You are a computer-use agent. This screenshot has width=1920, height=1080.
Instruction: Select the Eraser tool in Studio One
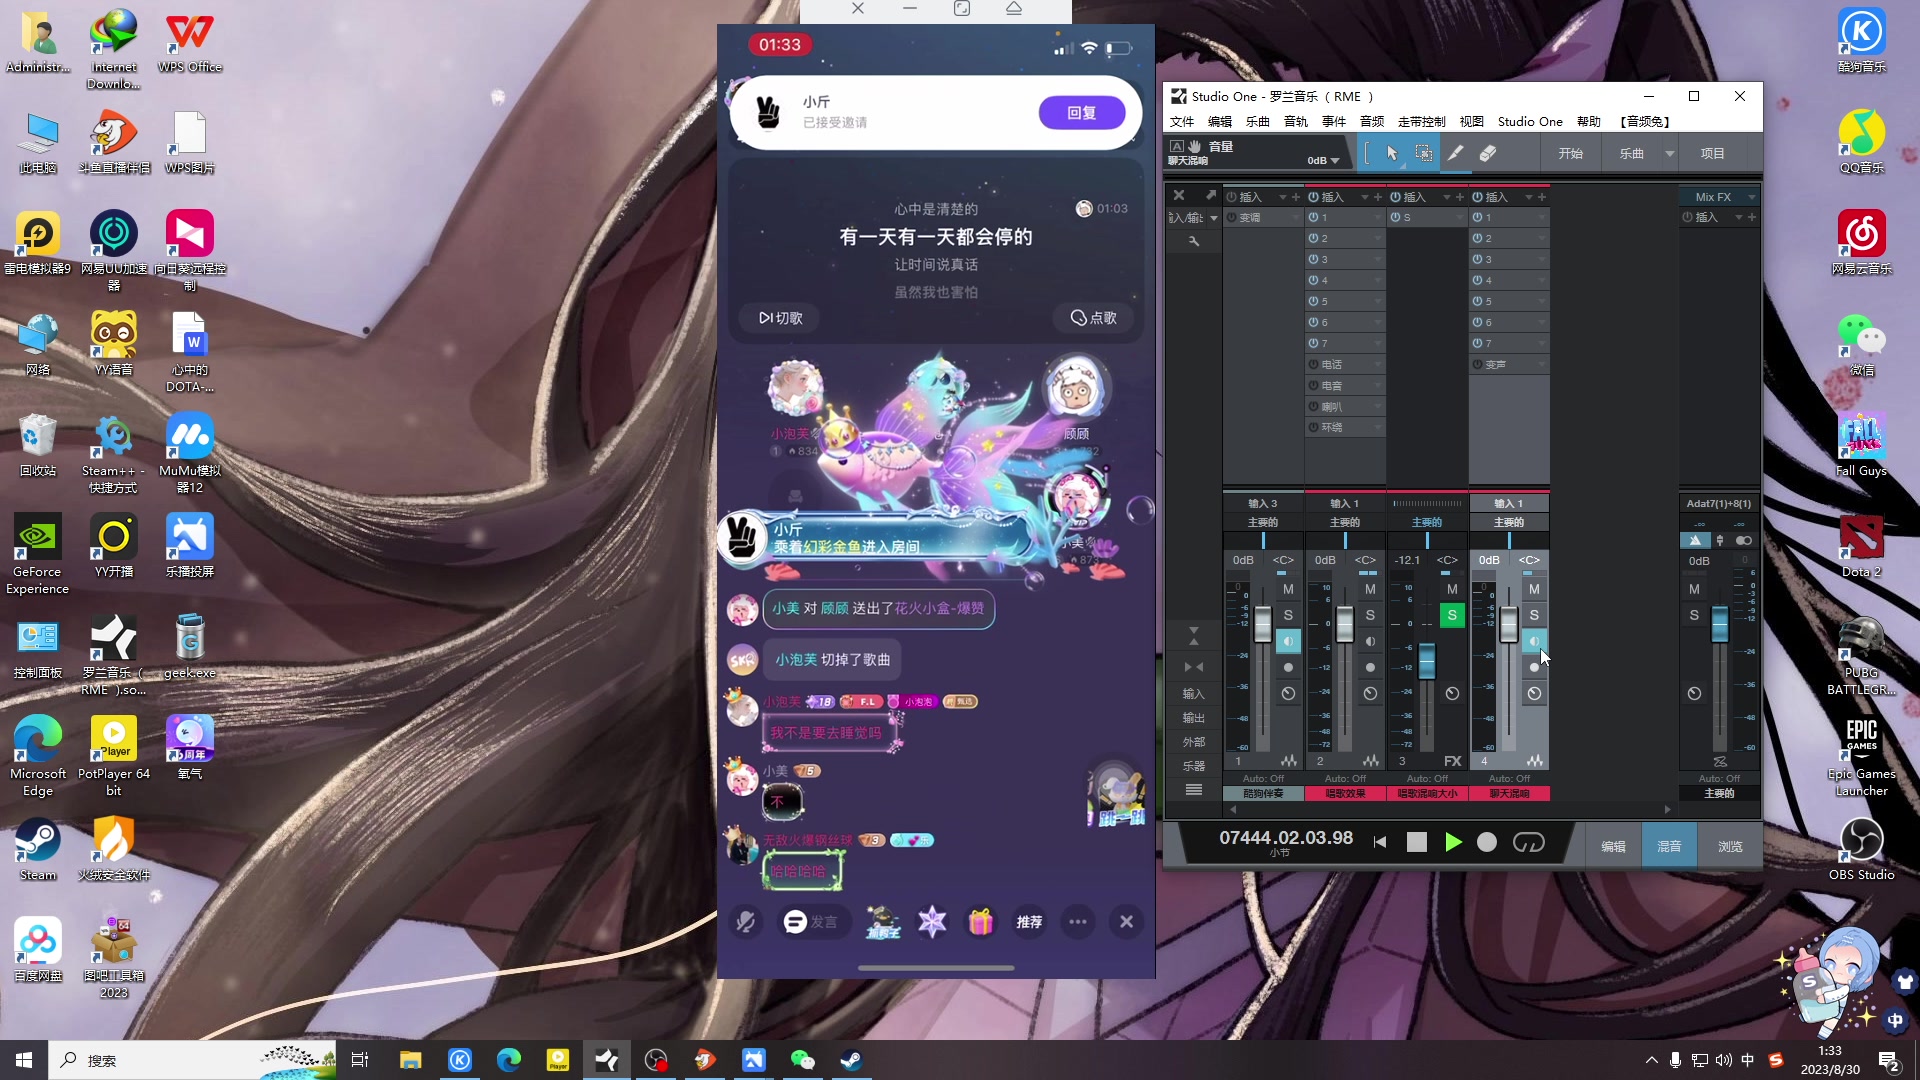pyautogui.click(x=1488, y=153)
